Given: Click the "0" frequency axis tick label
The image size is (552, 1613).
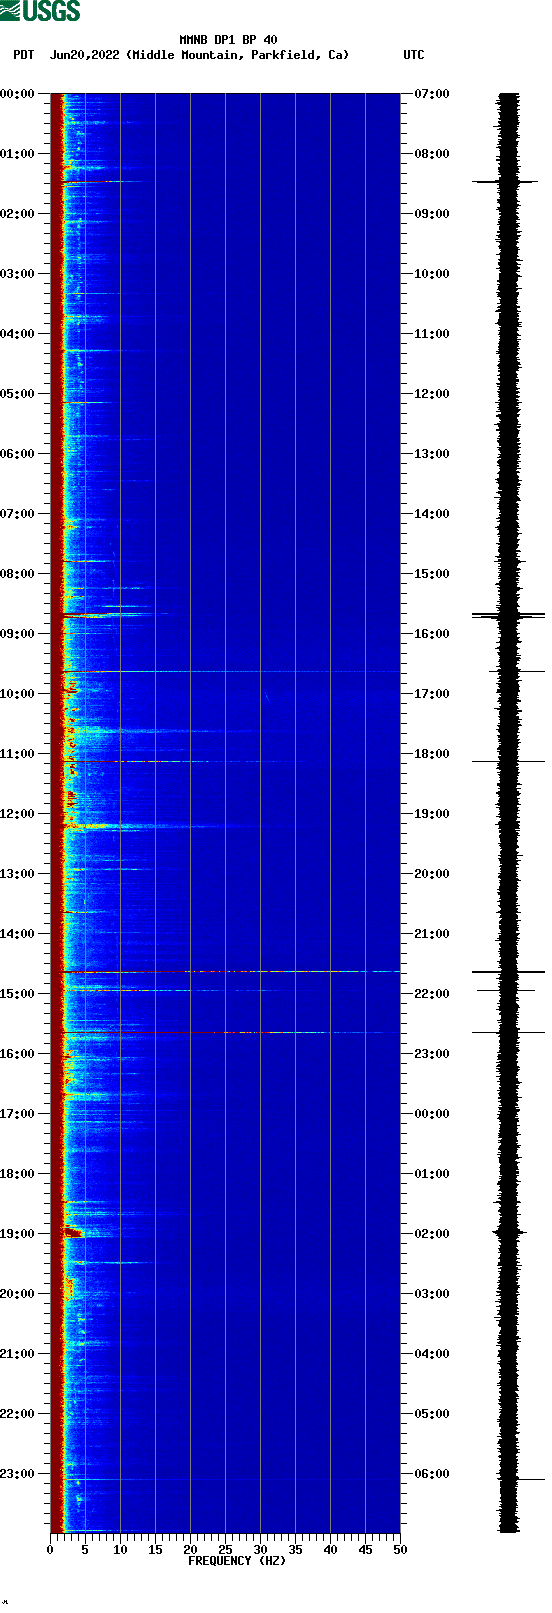Looking at the screenshot, I should click(50, 1550).
